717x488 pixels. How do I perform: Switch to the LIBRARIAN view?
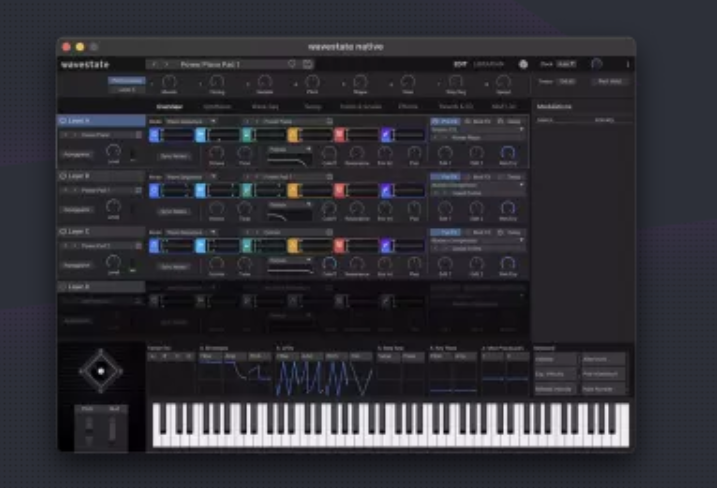coord(488,64)
